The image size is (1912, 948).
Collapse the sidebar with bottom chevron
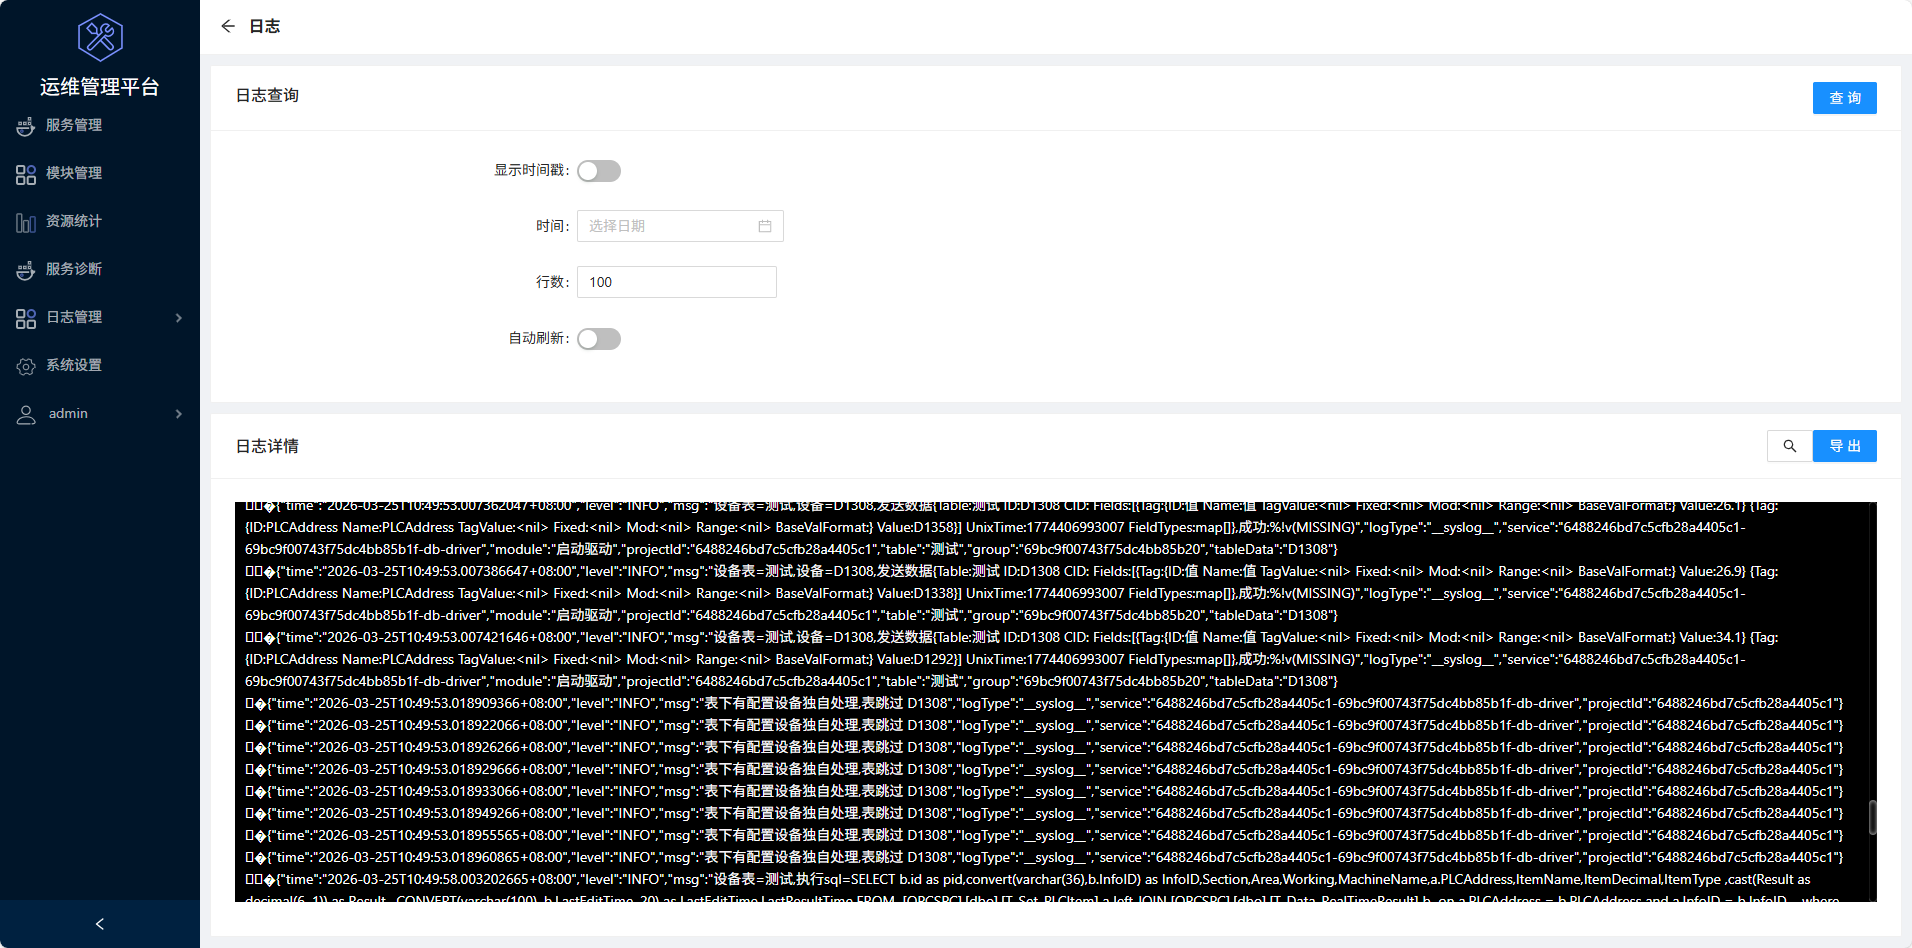pos(100,924)
